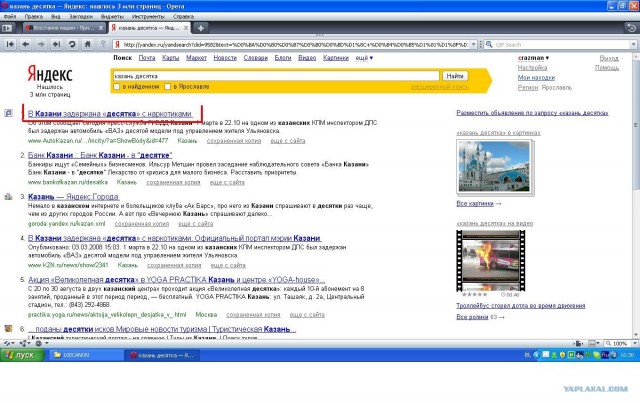
Task: Open the Настройка link
Action: tap(532, 68)
